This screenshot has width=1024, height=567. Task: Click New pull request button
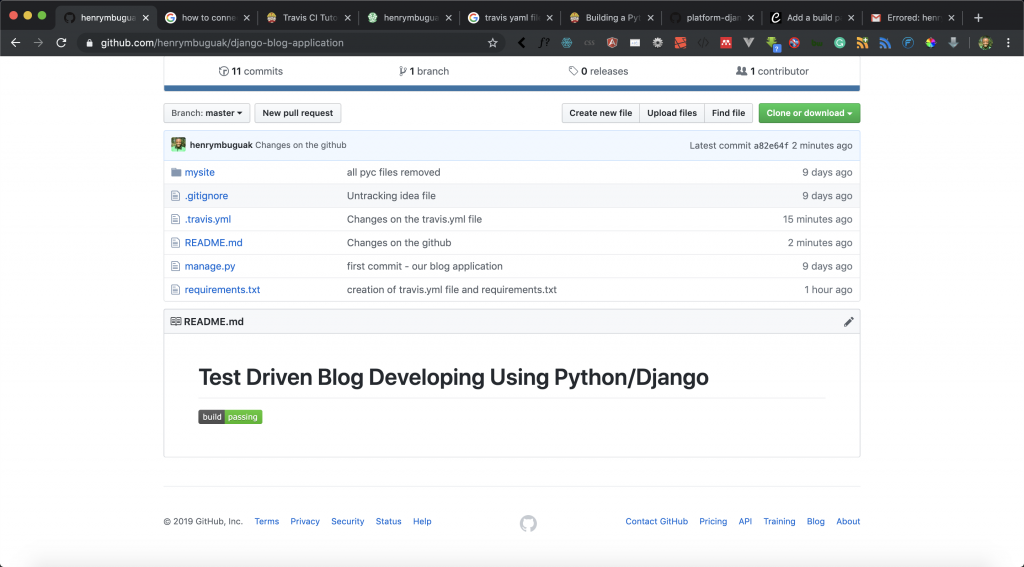pos(298,113)
